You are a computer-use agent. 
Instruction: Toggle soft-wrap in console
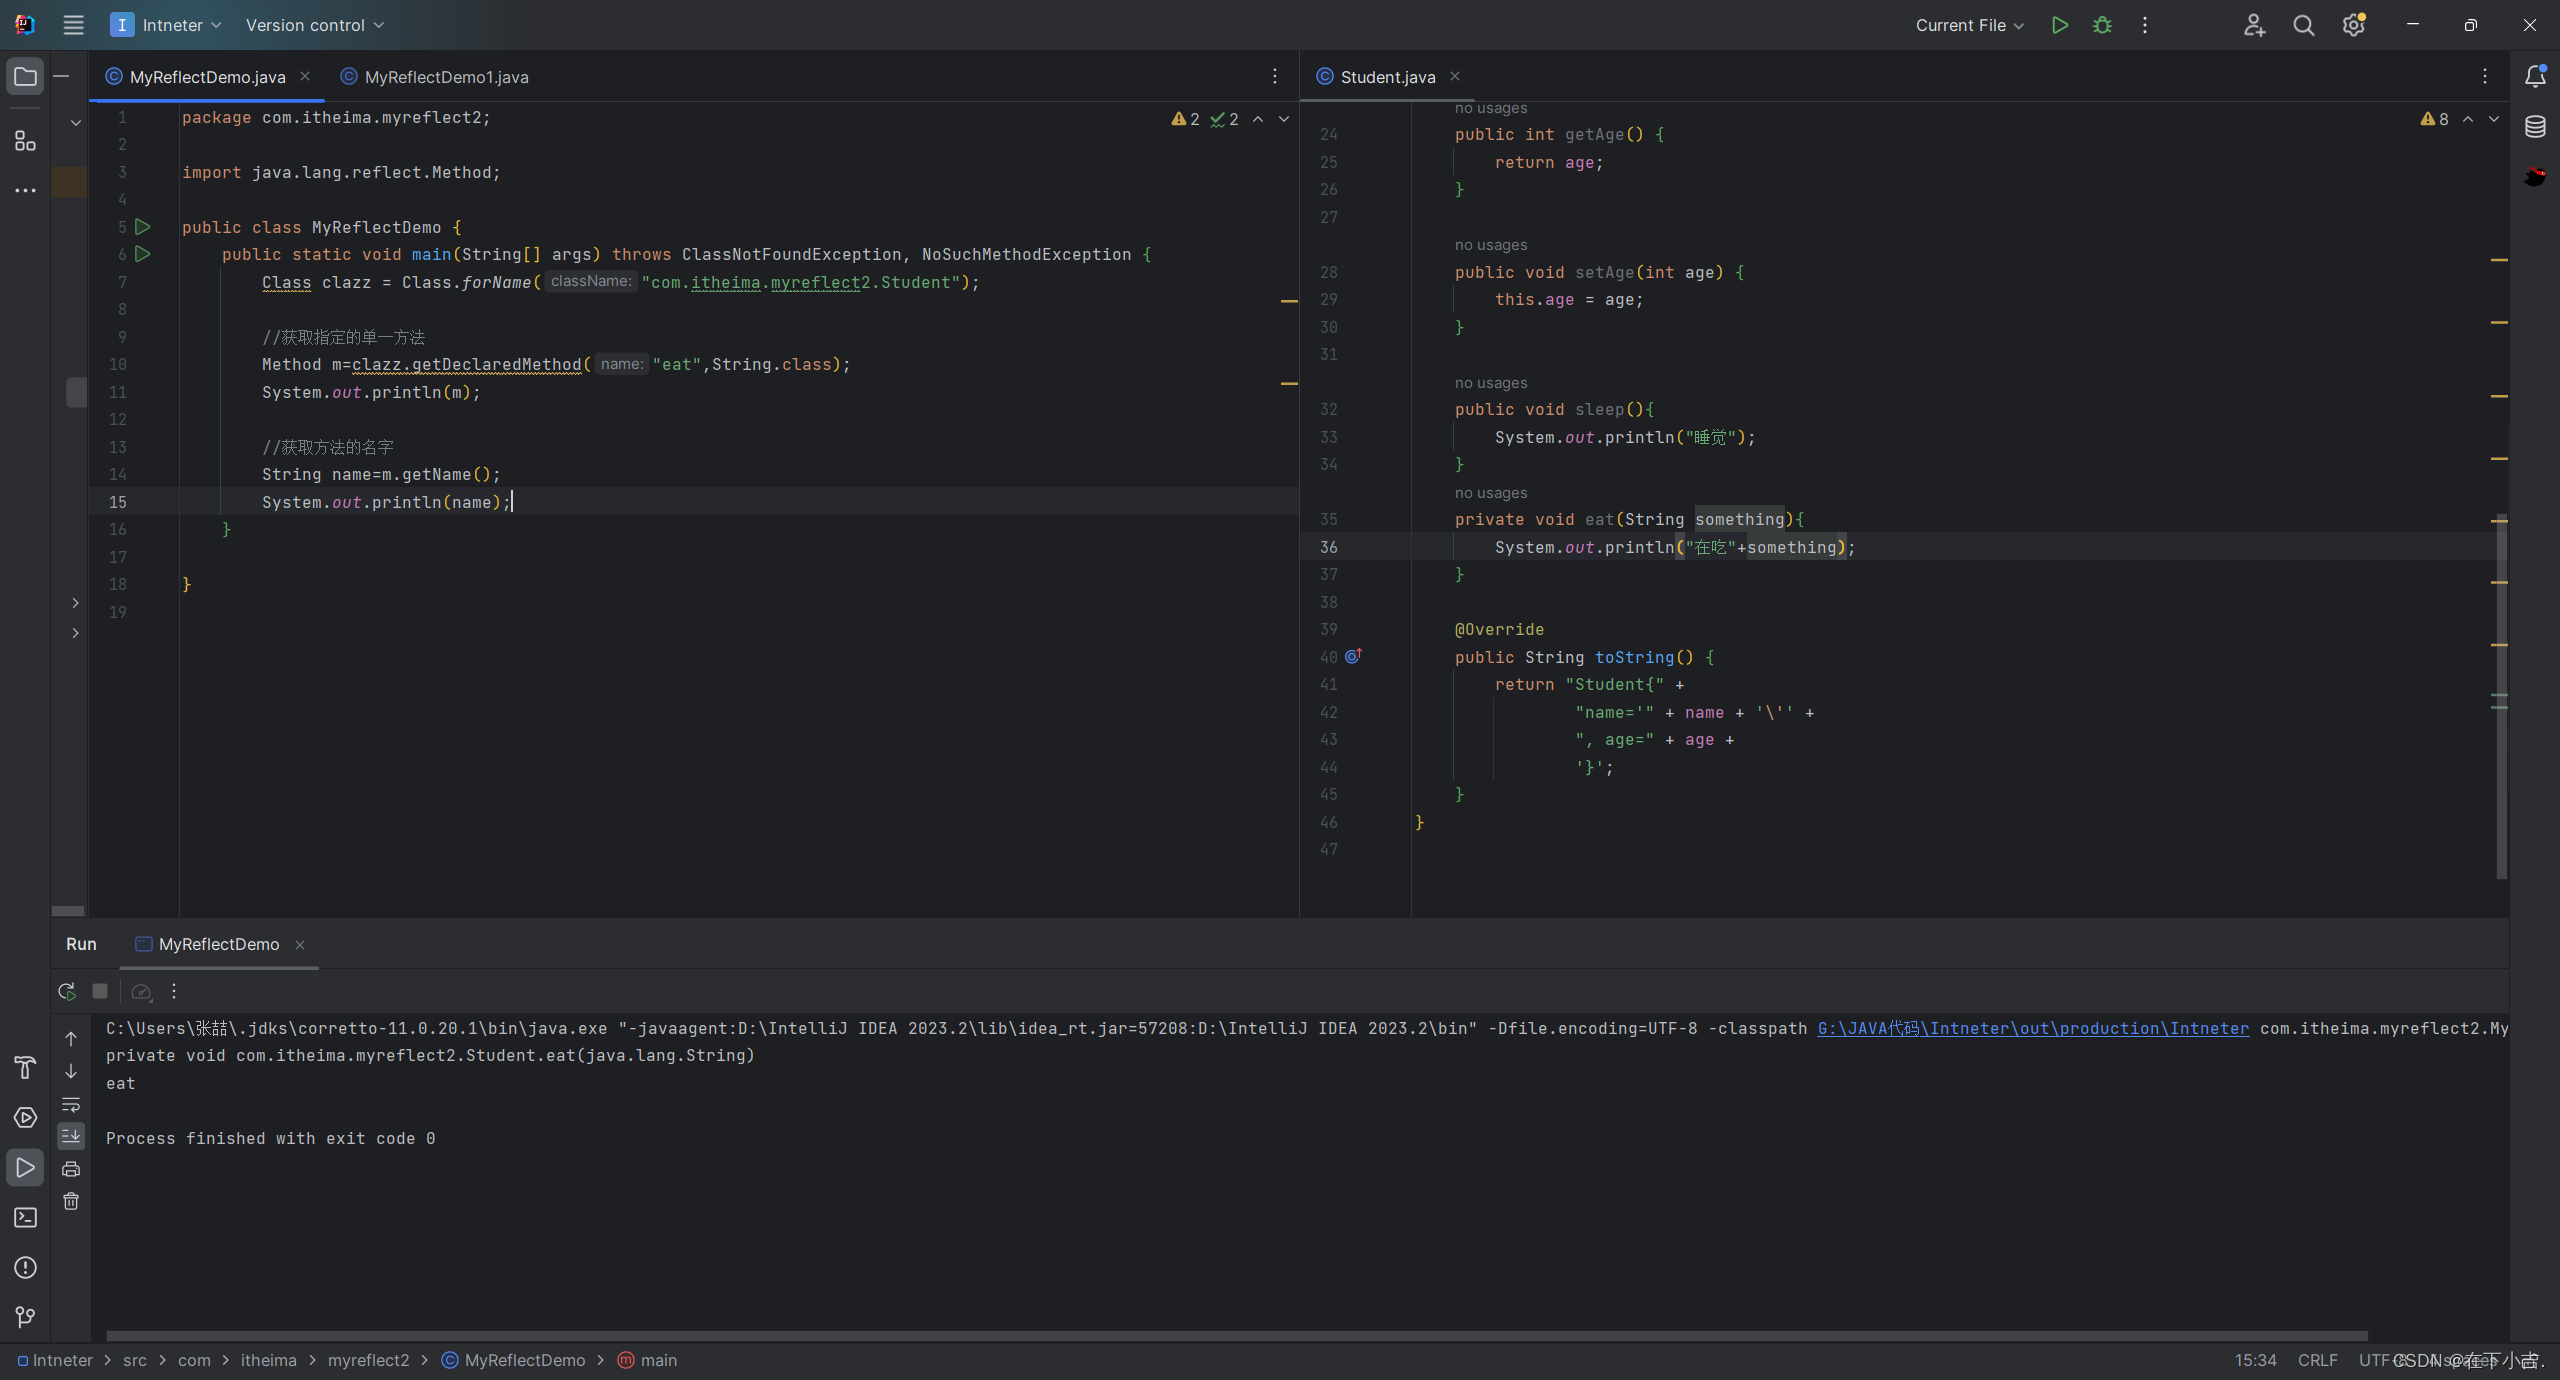tap(71, 1104)
